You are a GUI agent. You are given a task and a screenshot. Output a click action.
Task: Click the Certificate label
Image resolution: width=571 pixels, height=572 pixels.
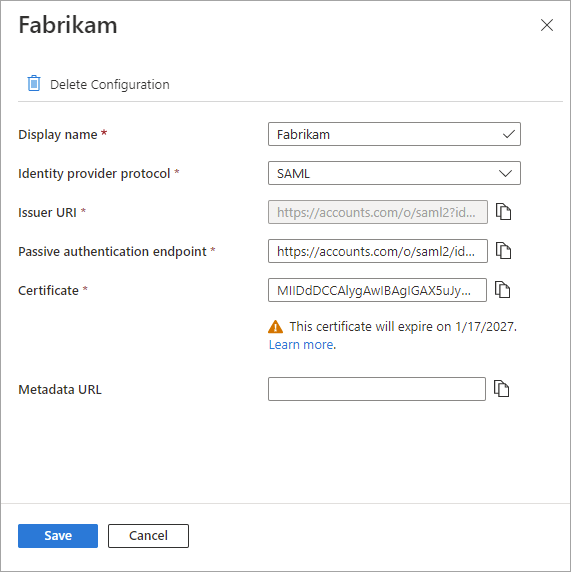coord(49,290)
